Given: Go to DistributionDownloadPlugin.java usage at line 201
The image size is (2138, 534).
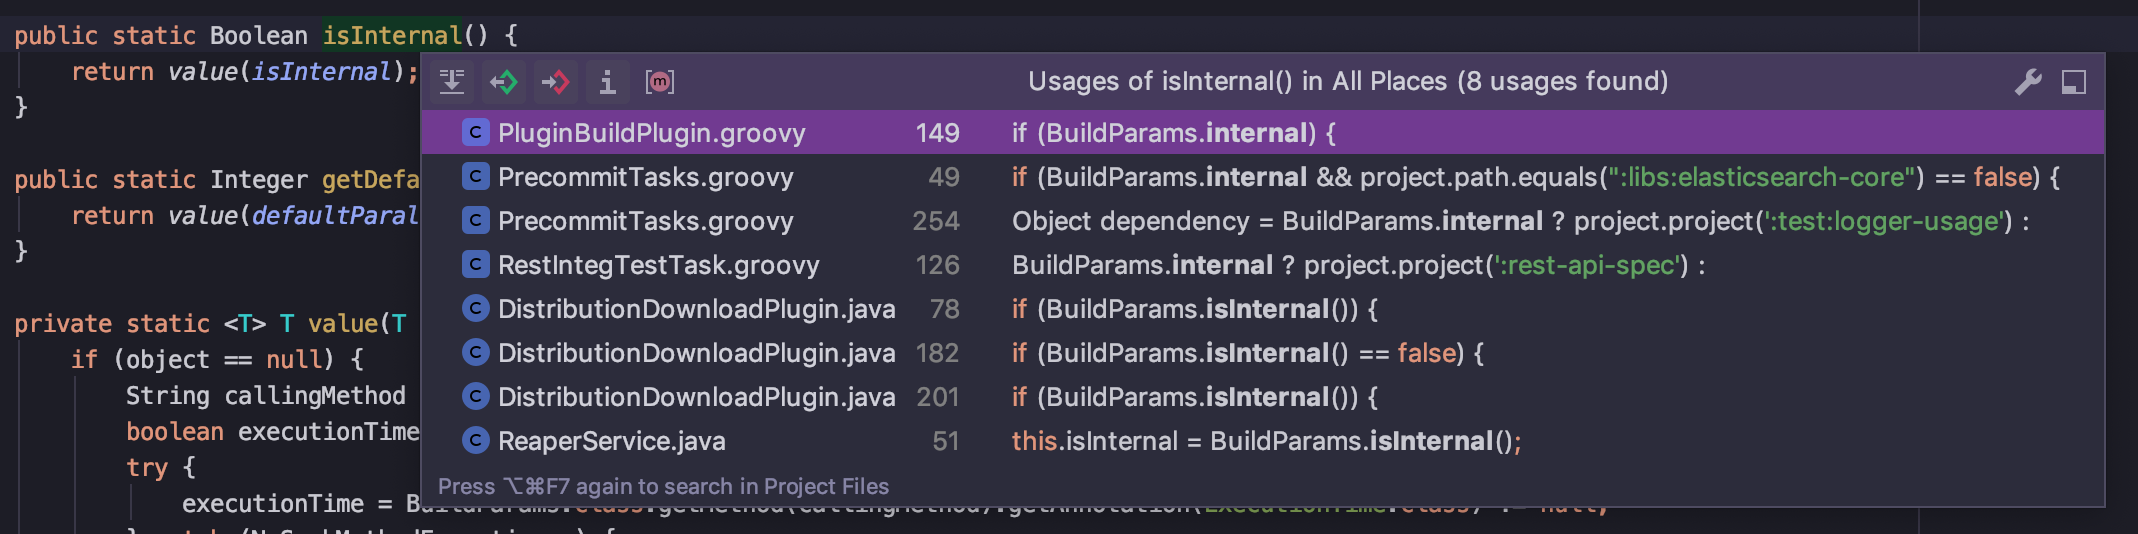Looking at the screenshot, I should [x=696, y=397].
